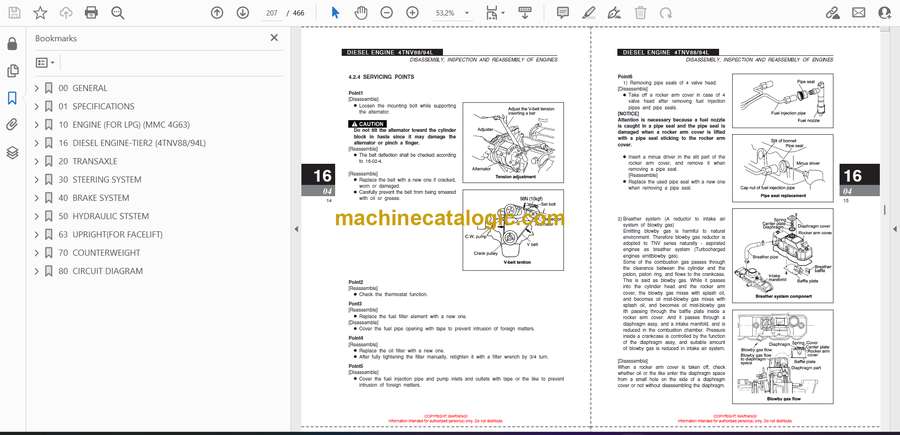Go to next page with down arrow

click(243, 13)
